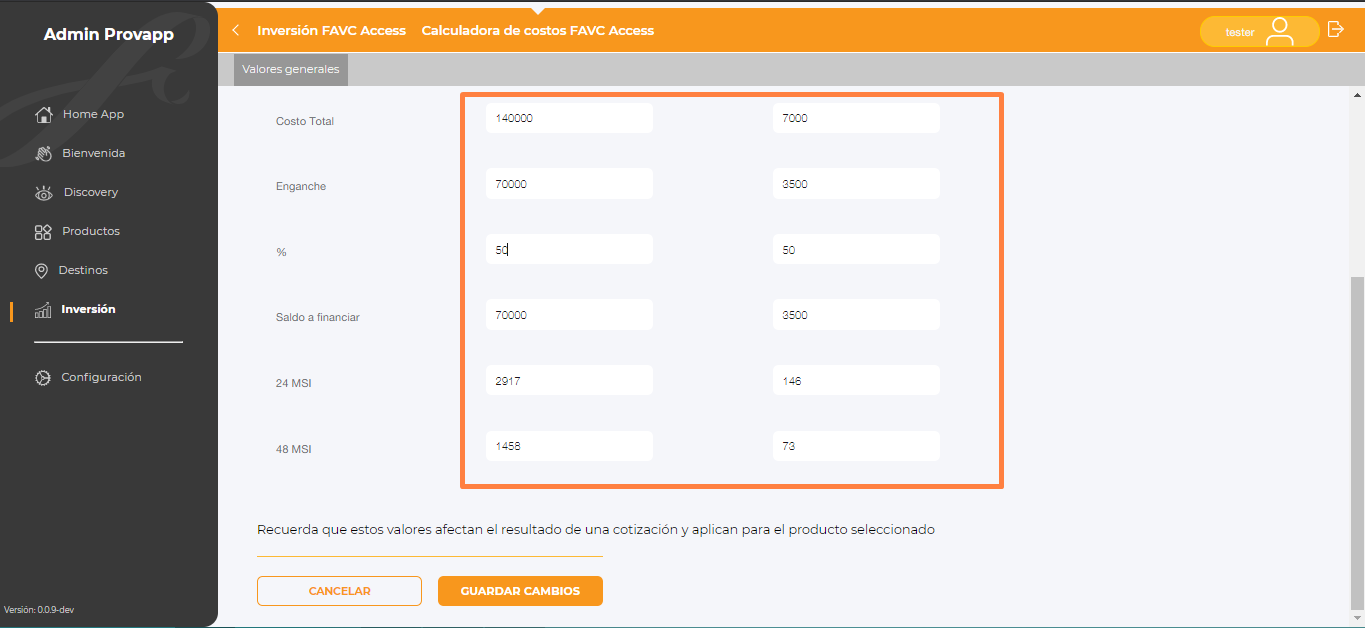Focus Costo Total field with 140000
Screen dimensions: 1365x628
point(569,118)
